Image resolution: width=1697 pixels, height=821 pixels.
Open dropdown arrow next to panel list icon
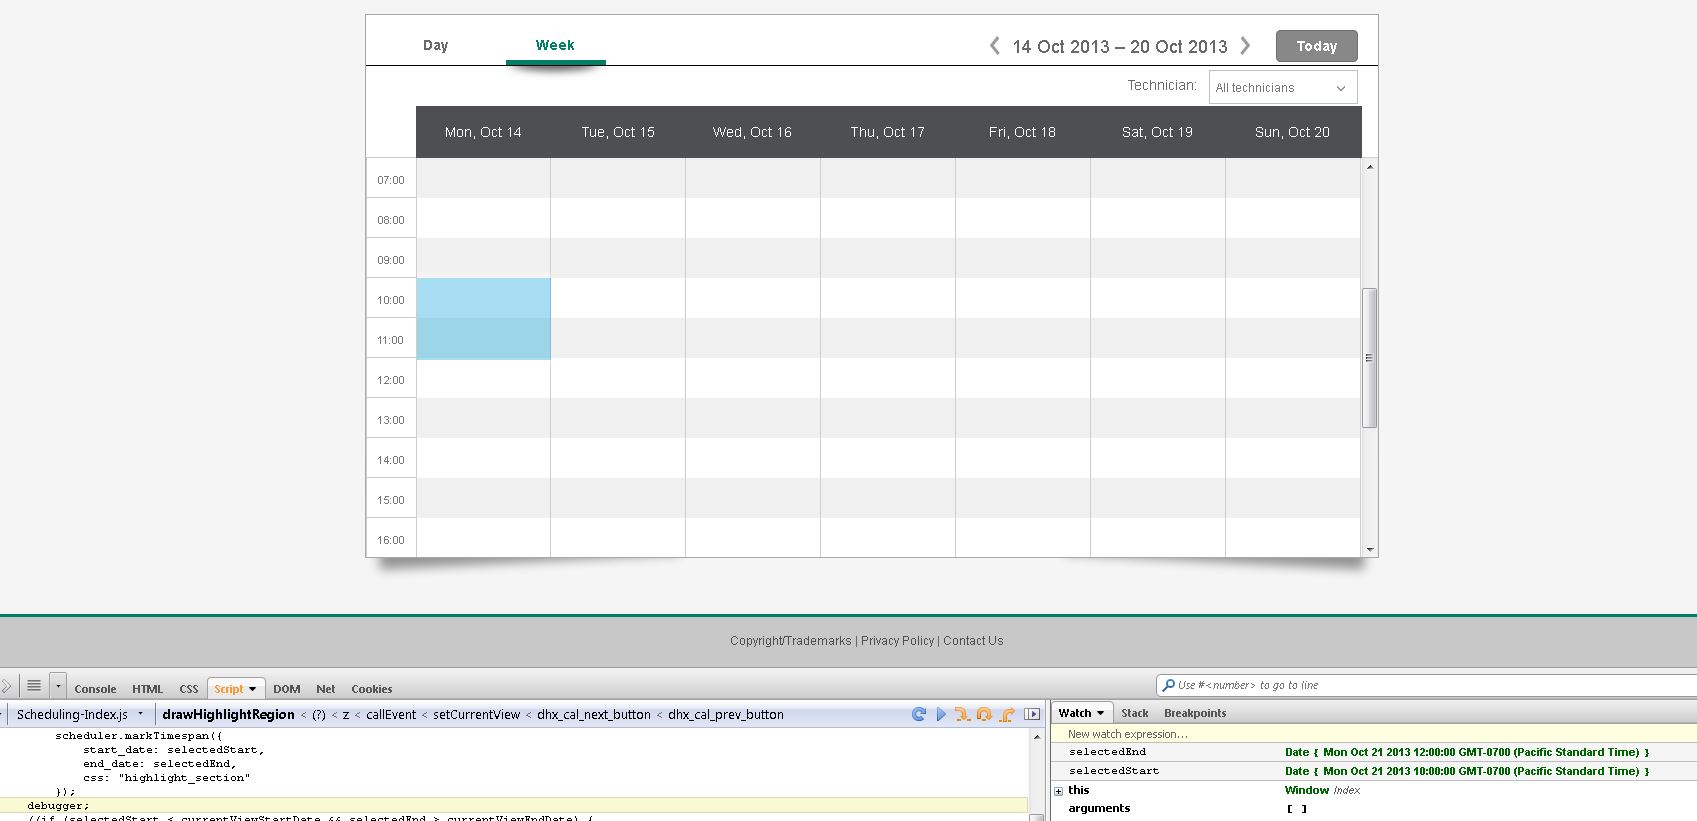[x=58, y=686]
